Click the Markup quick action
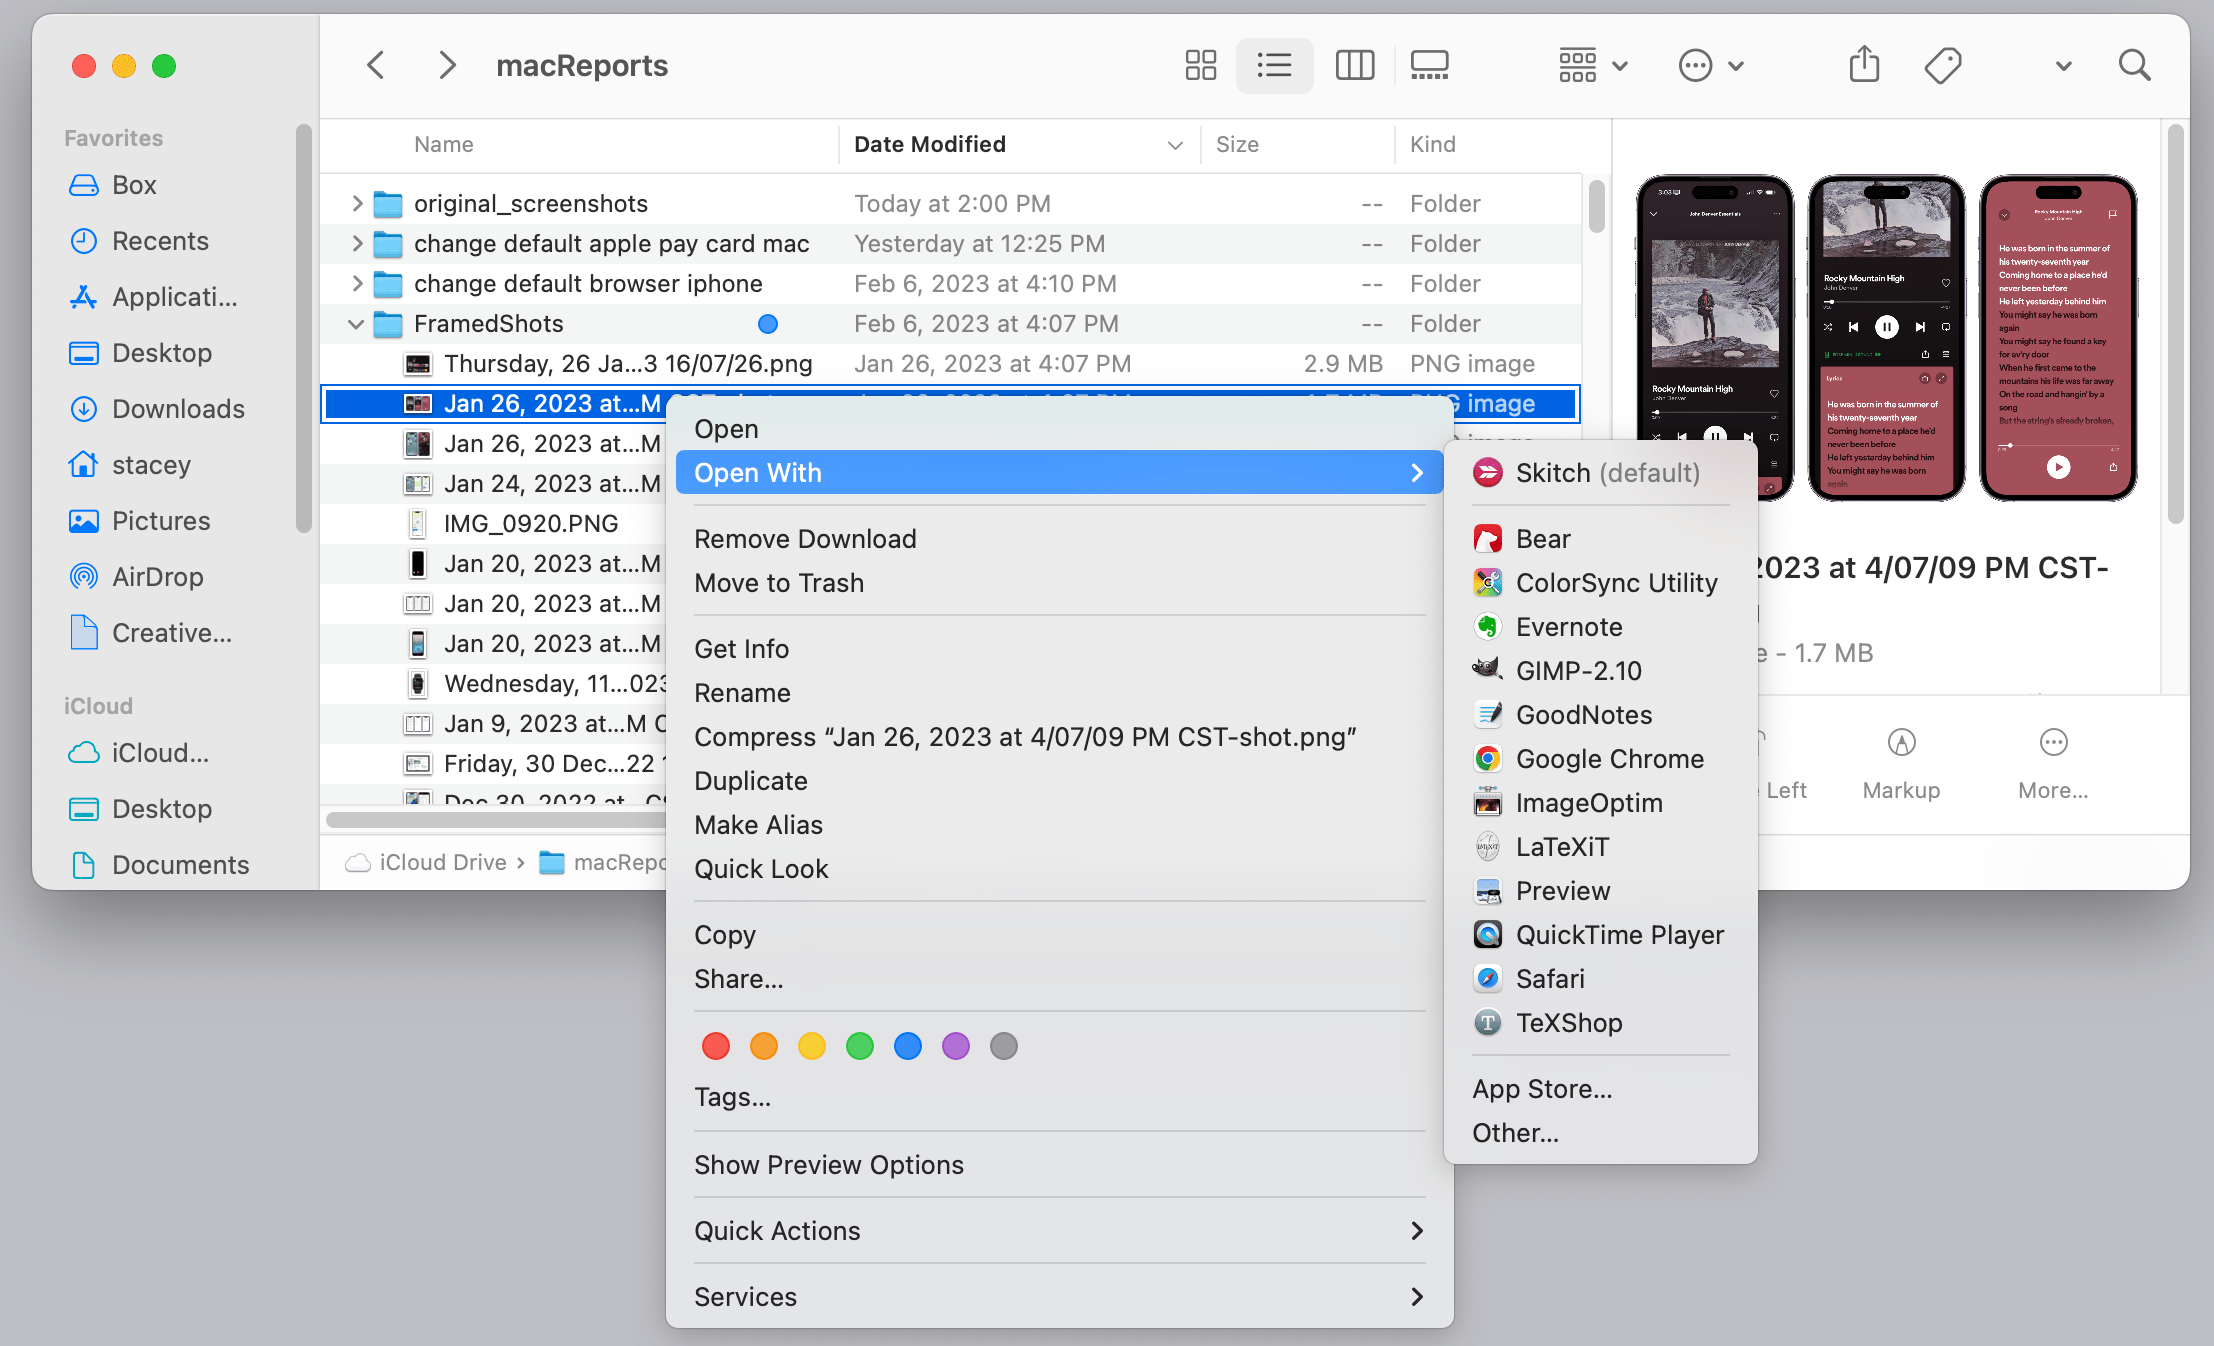This screenshot has height=1346, width=2214. pos(1901,764)
